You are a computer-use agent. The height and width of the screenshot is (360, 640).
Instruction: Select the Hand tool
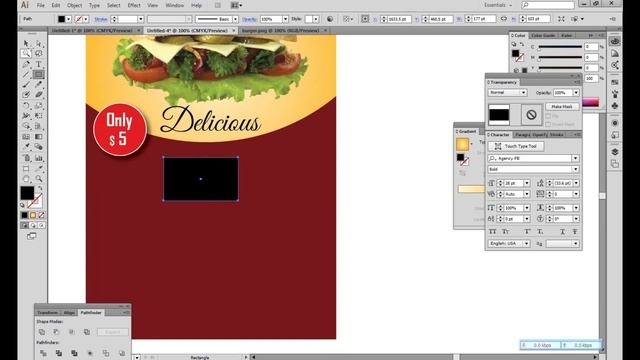pos(26,178)
